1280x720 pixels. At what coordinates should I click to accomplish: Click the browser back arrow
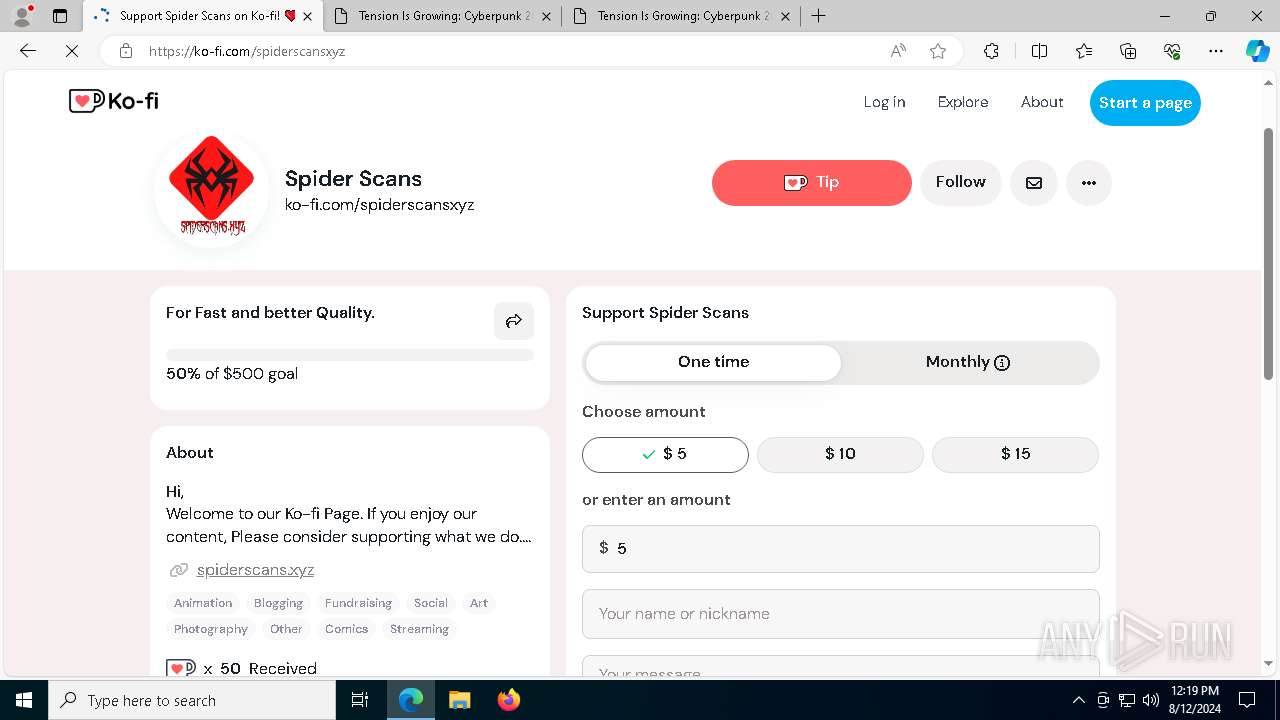point(28,51)
